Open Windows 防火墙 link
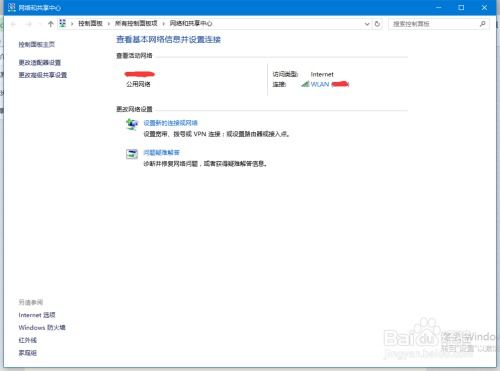Image resolution: width=500 pixels, height=371 pixels. point(42,327)
